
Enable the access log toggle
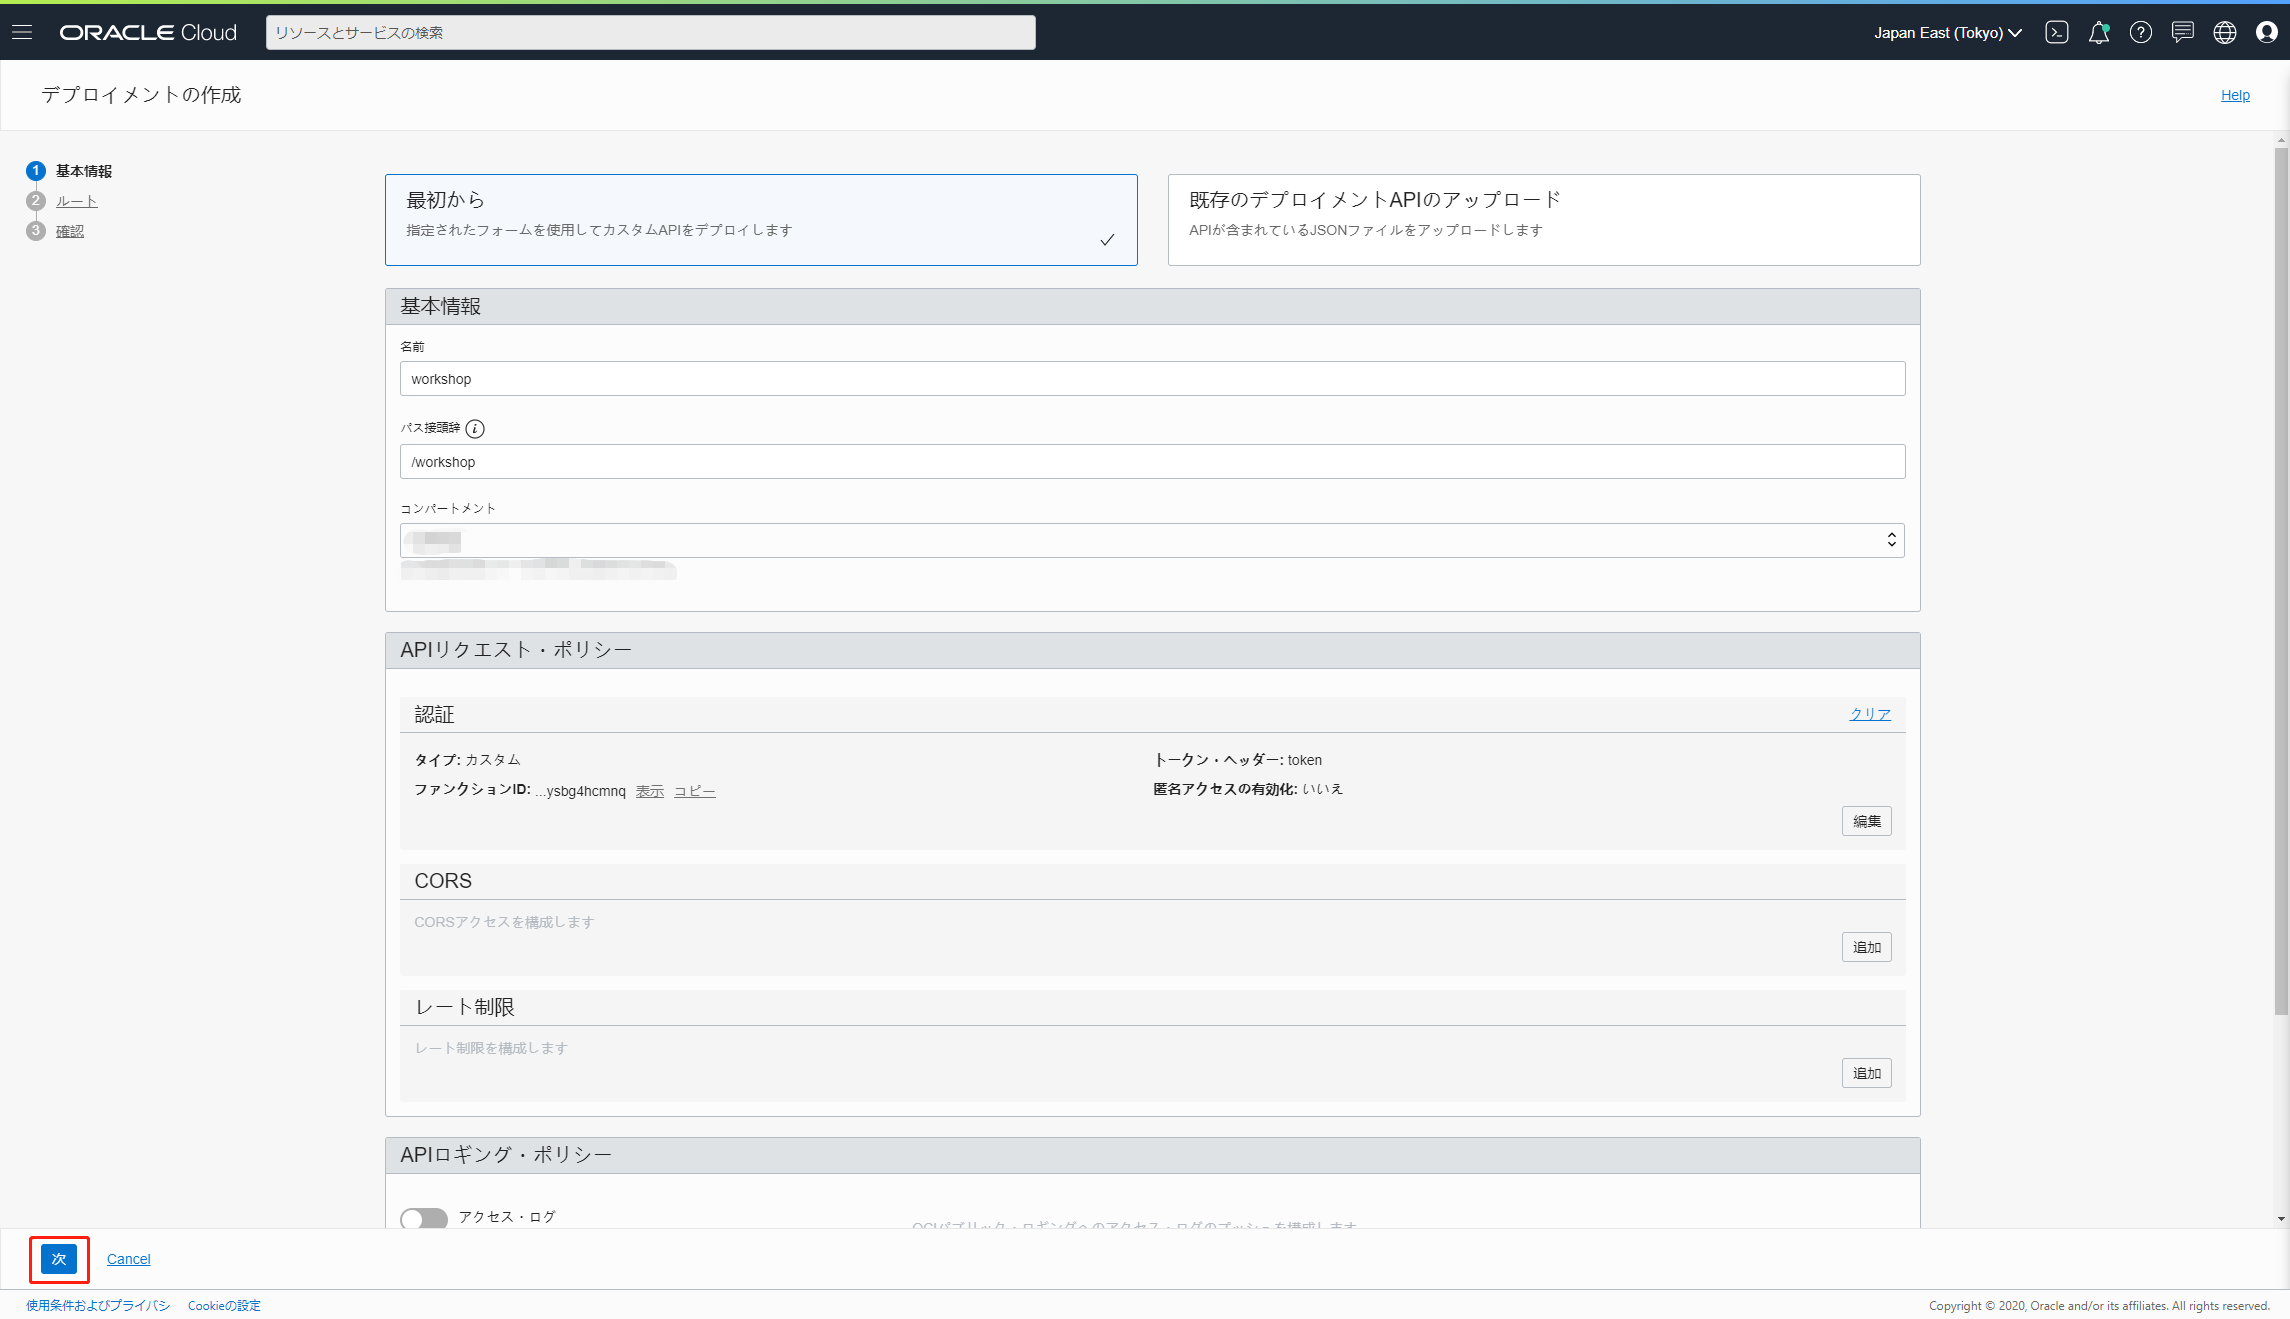[424, 1217]
